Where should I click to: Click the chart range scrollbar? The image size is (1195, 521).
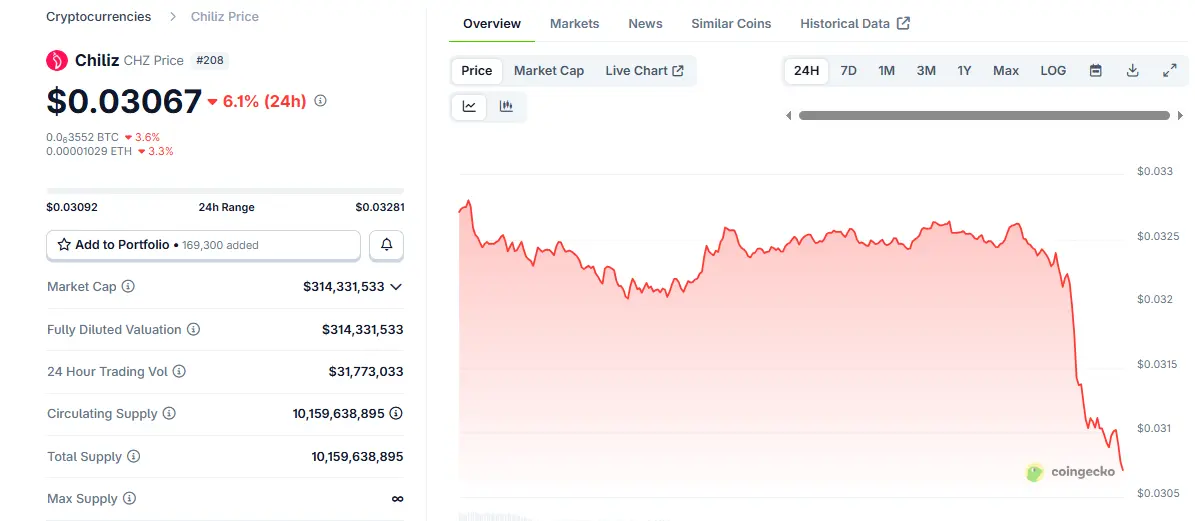click(984, 116)
